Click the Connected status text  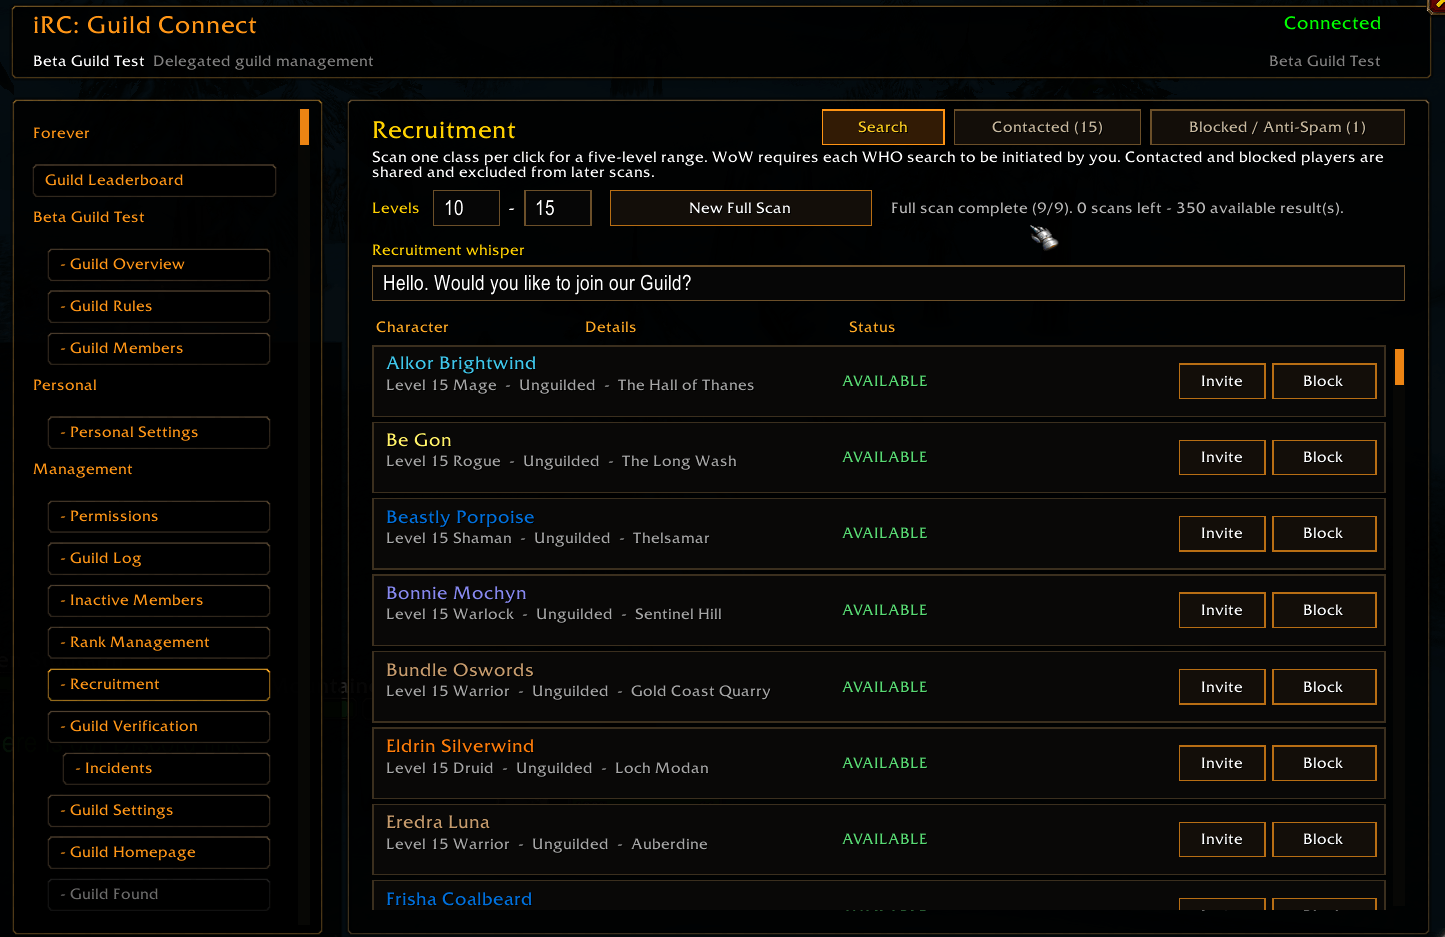(1332, 23)
